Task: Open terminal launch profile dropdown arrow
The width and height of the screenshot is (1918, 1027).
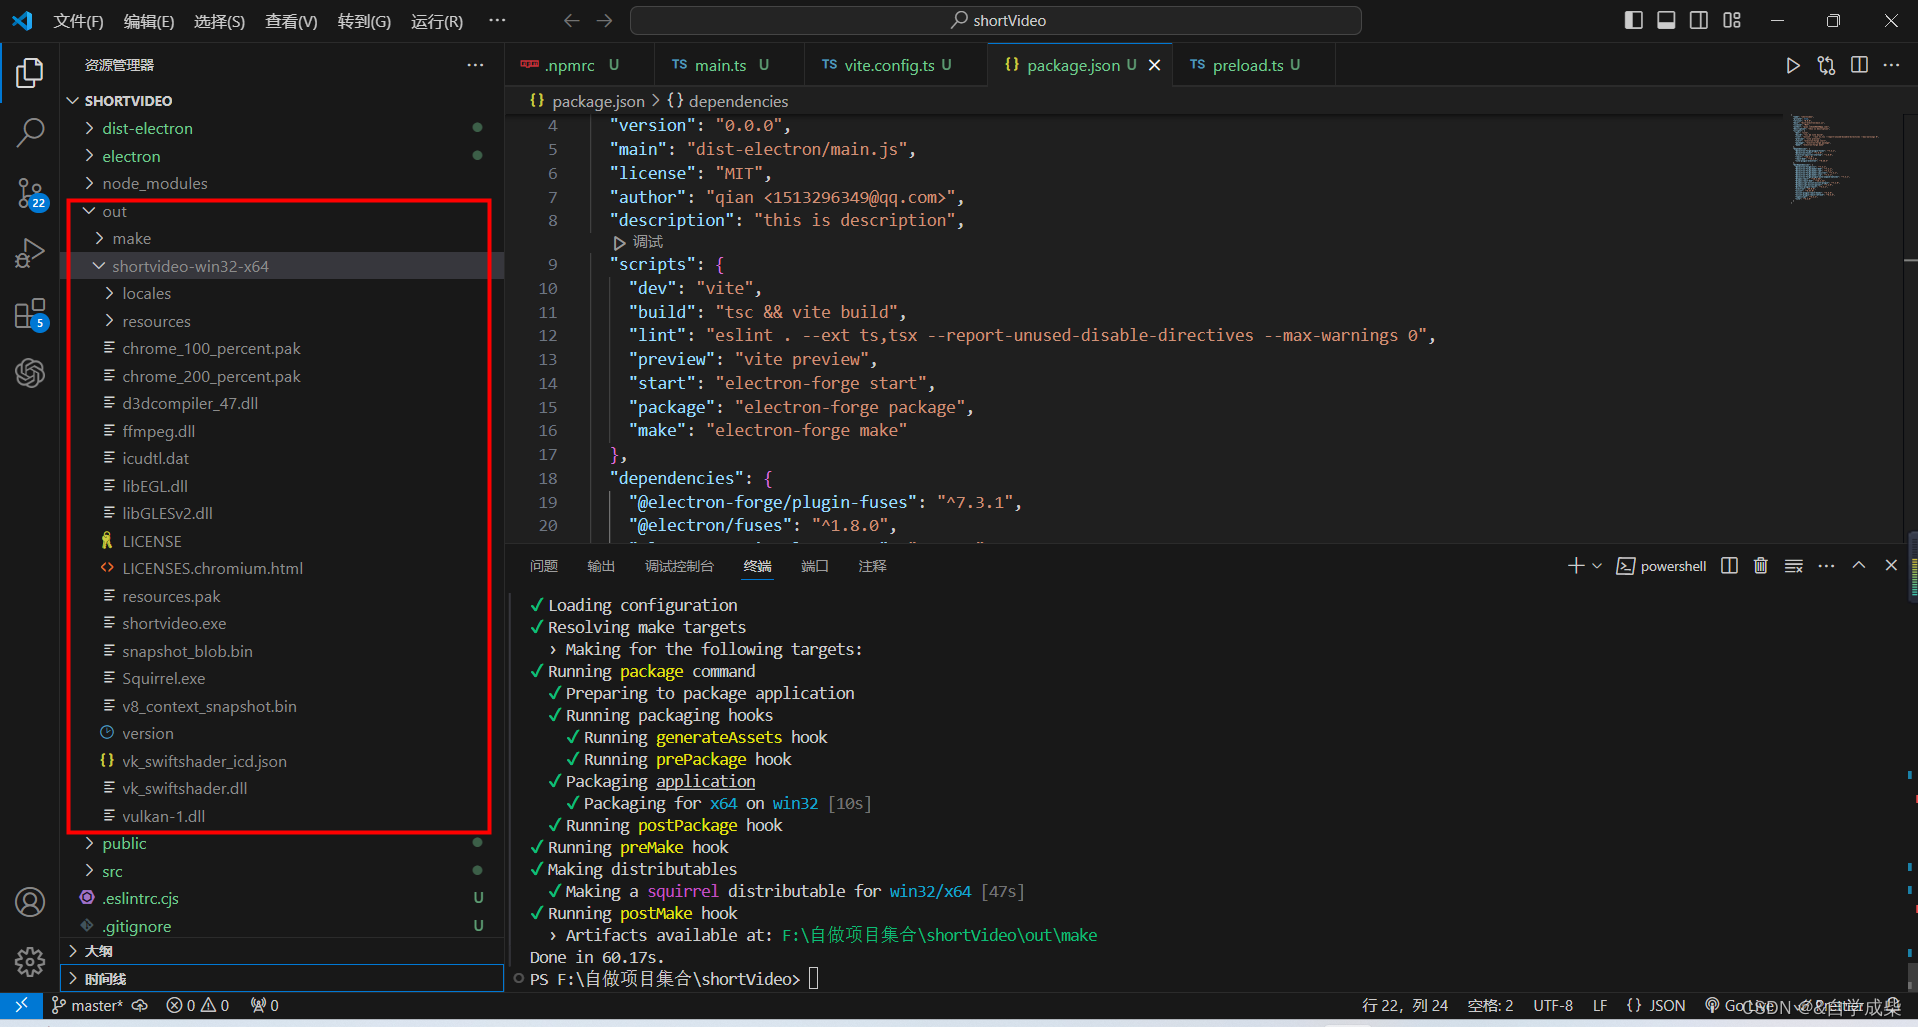Action: click(1597, 566)
